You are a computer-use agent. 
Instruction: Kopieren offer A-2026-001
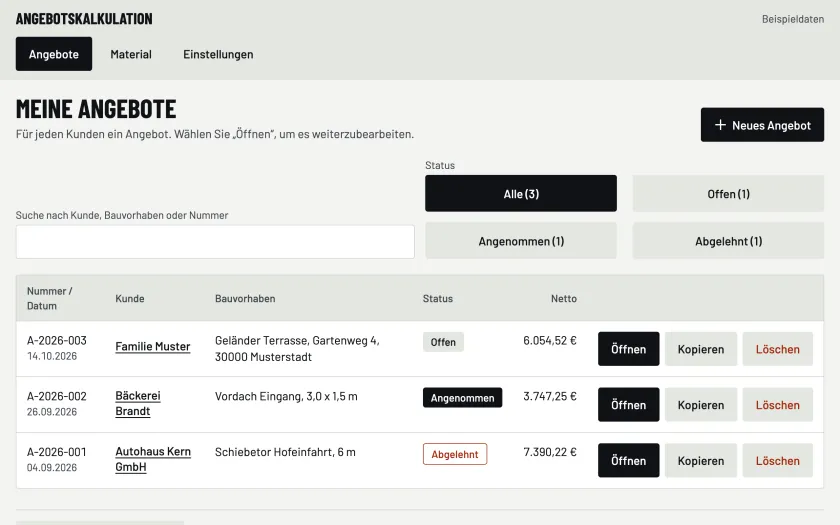coord(701,460)
